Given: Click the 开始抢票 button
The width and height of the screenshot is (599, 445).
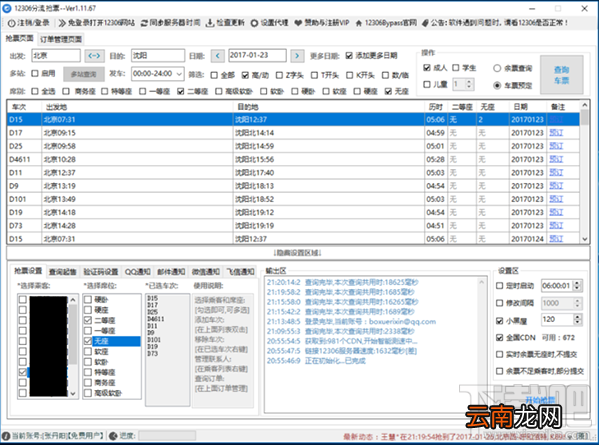Looking at the screenshot, I should click(540, 400).
